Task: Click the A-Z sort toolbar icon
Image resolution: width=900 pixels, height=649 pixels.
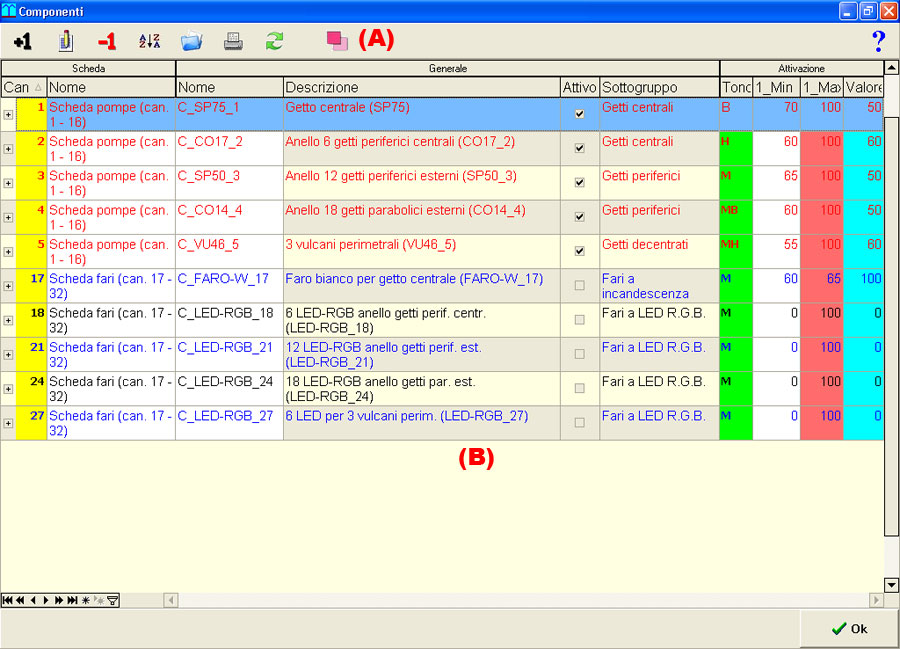Action: point(149,41)
